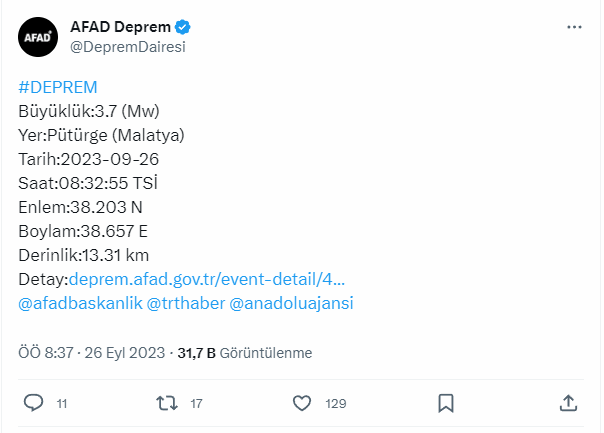Click the 26 Eyl 2023 date
The image size is (604, 433).
125,353
